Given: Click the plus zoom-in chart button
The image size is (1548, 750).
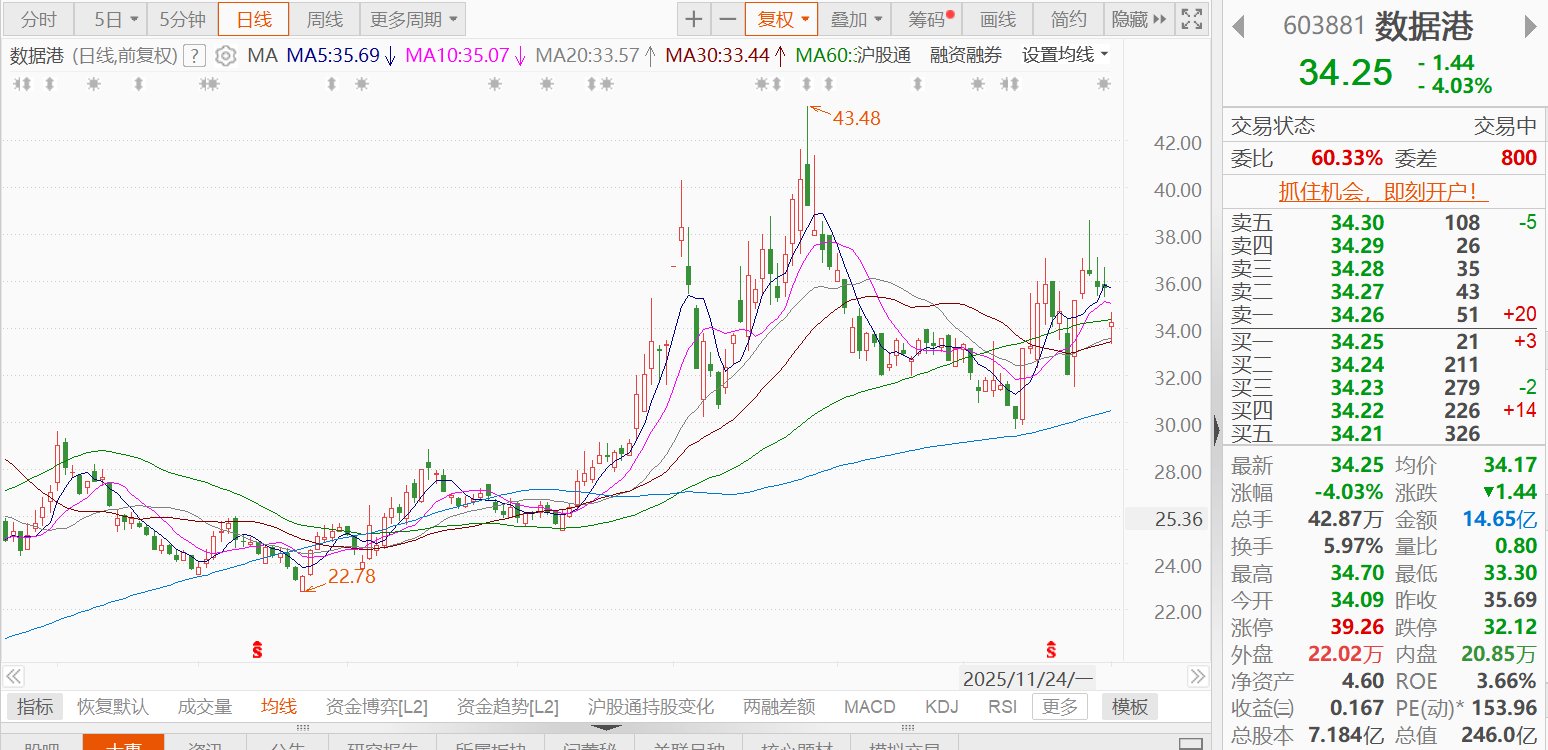Looking at the screenshot, I should coord(694,19).
